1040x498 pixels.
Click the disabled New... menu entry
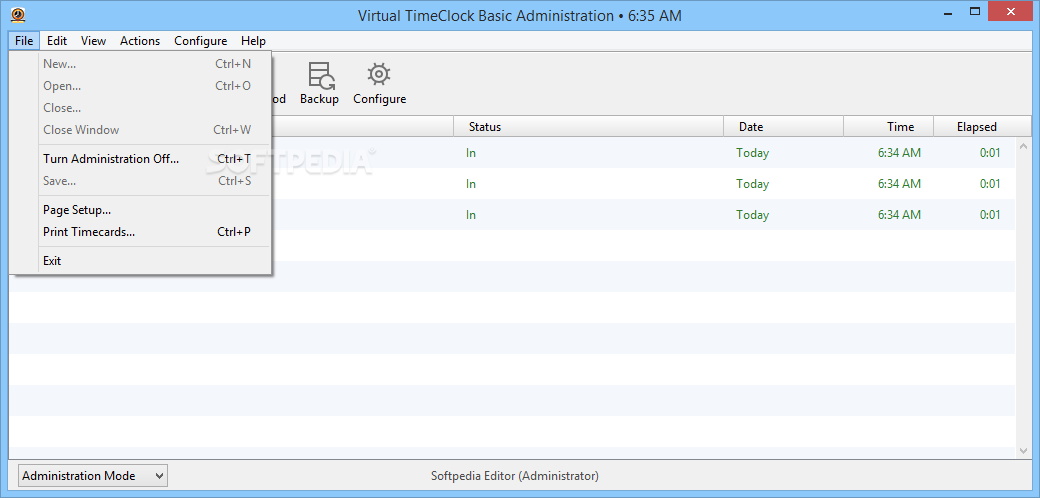(x=140, y=64)
